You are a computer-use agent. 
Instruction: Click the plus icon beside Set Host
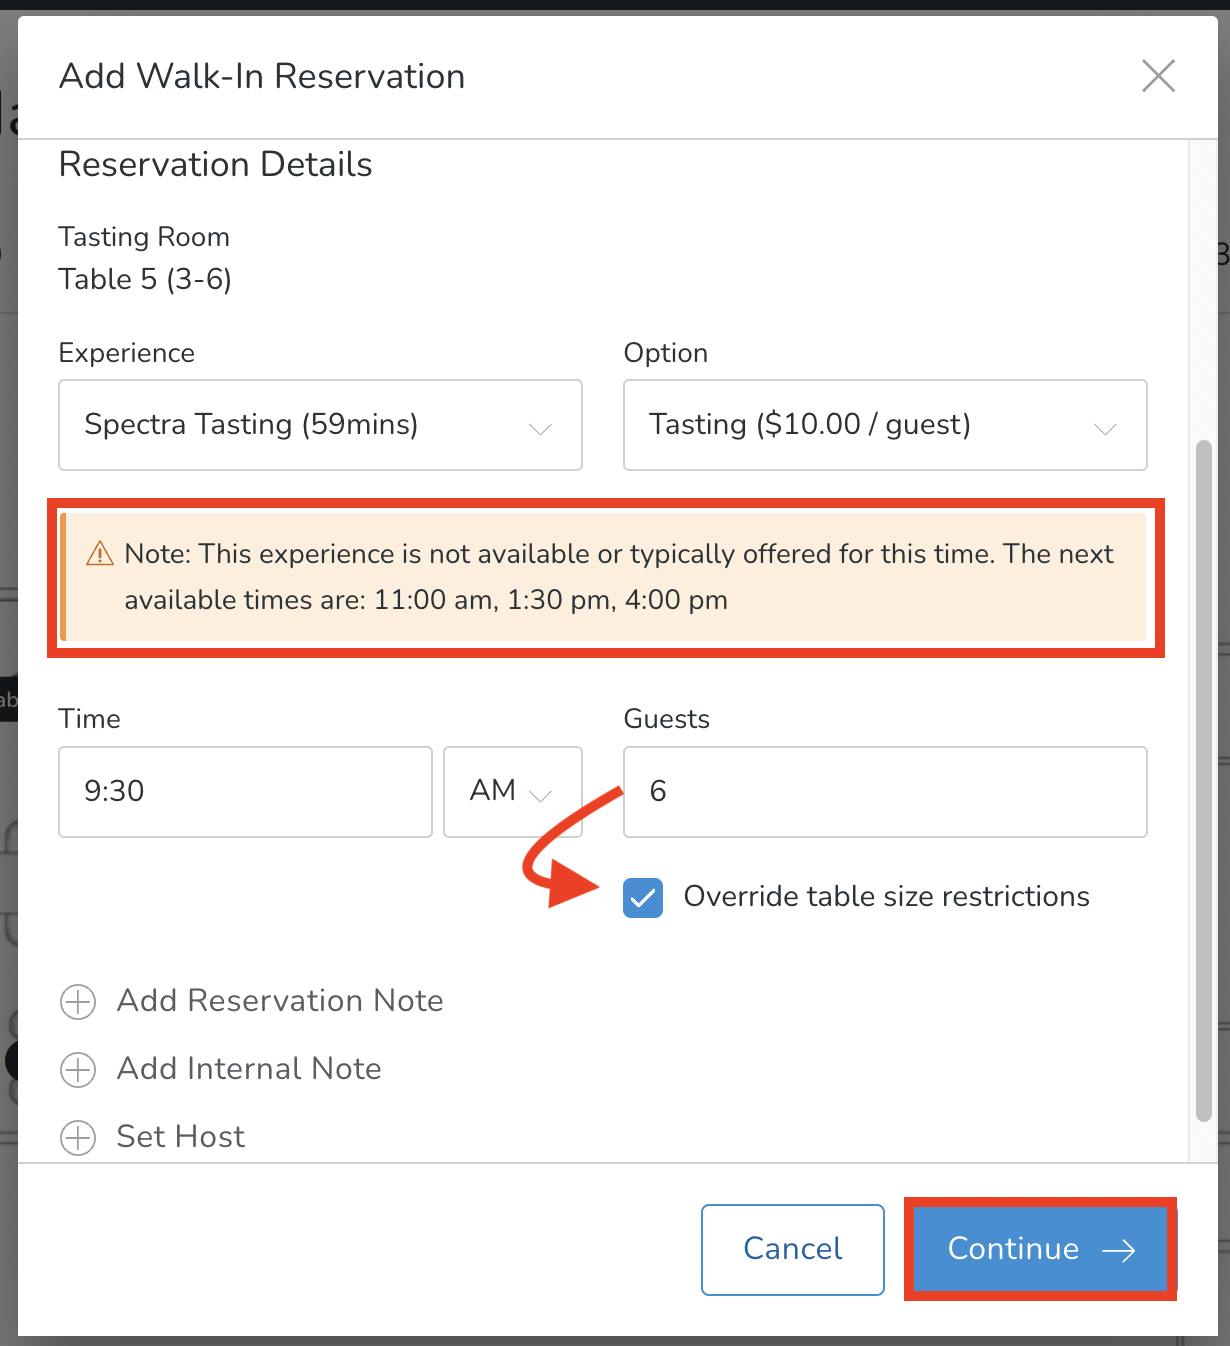pyautogui.click(x=77, y=1137)
